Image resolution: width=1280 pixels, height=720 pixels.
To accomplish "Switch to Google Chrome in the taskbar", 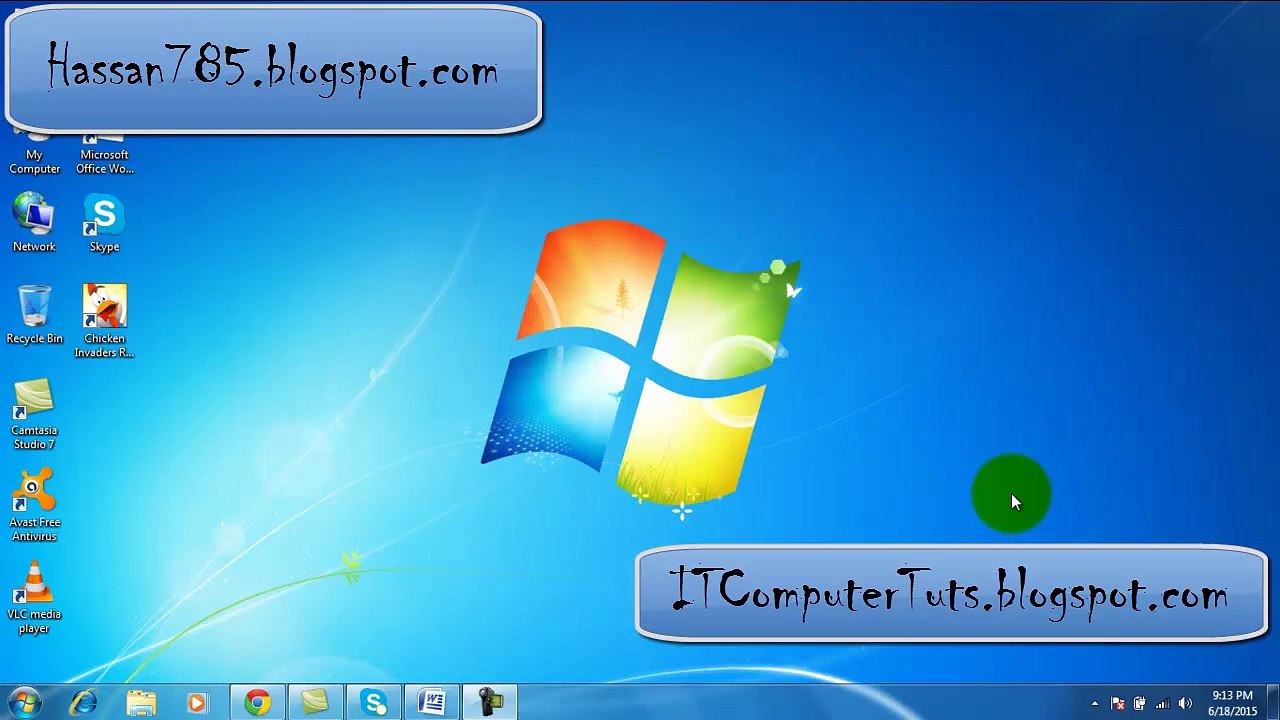I will coord(257,703).
